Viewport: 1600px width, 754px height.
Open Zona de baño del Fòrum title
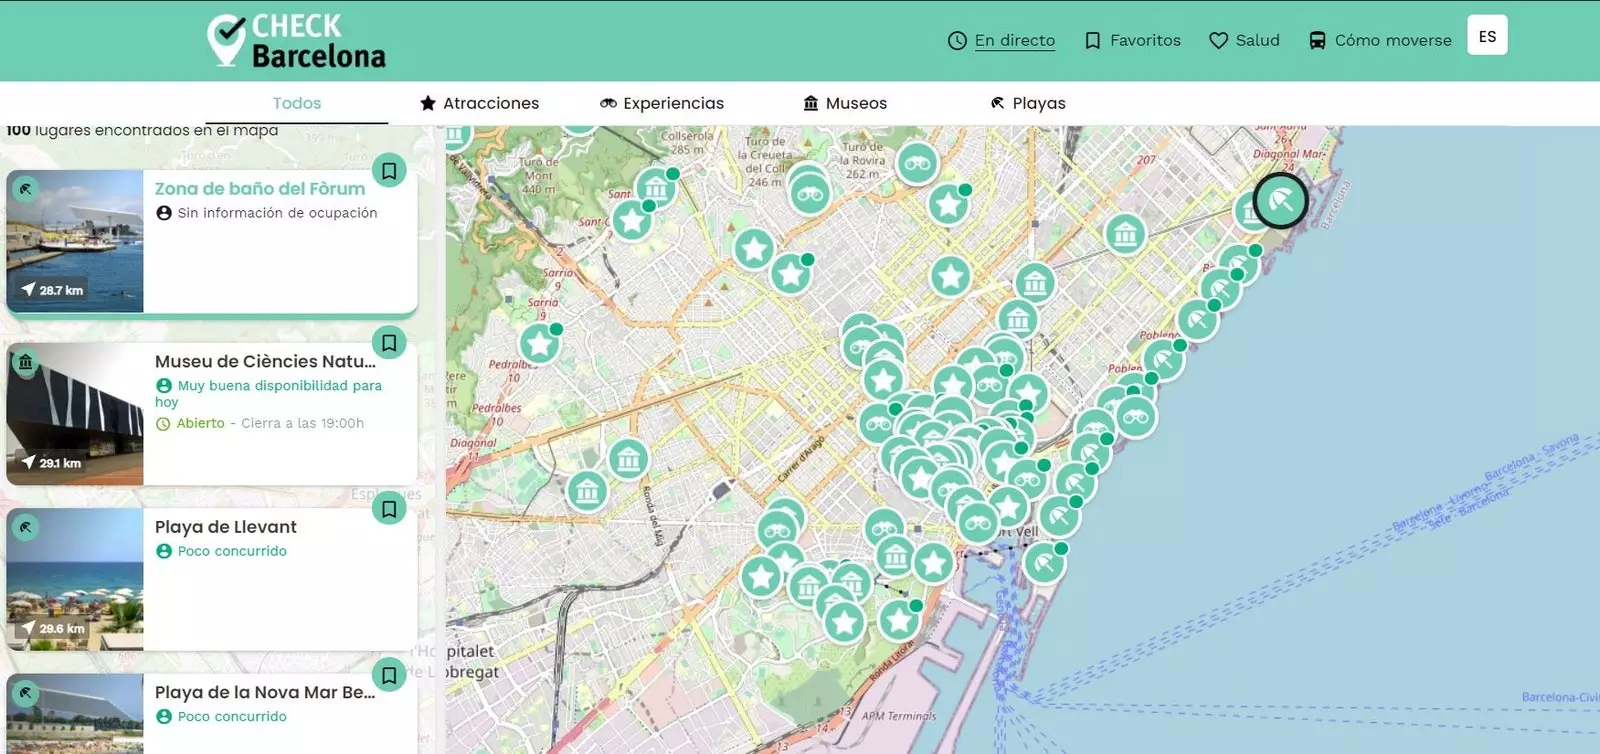point(260,188)
